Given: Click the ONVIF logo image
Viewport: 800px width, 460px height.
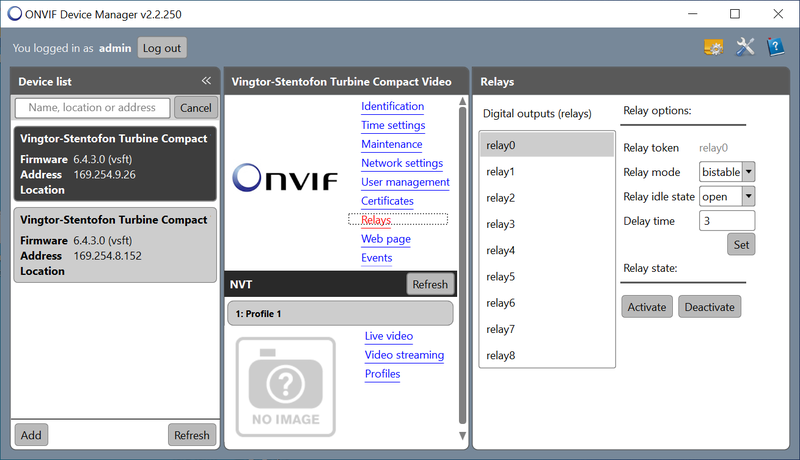Looking at the screenshot, I should (285, 180).
